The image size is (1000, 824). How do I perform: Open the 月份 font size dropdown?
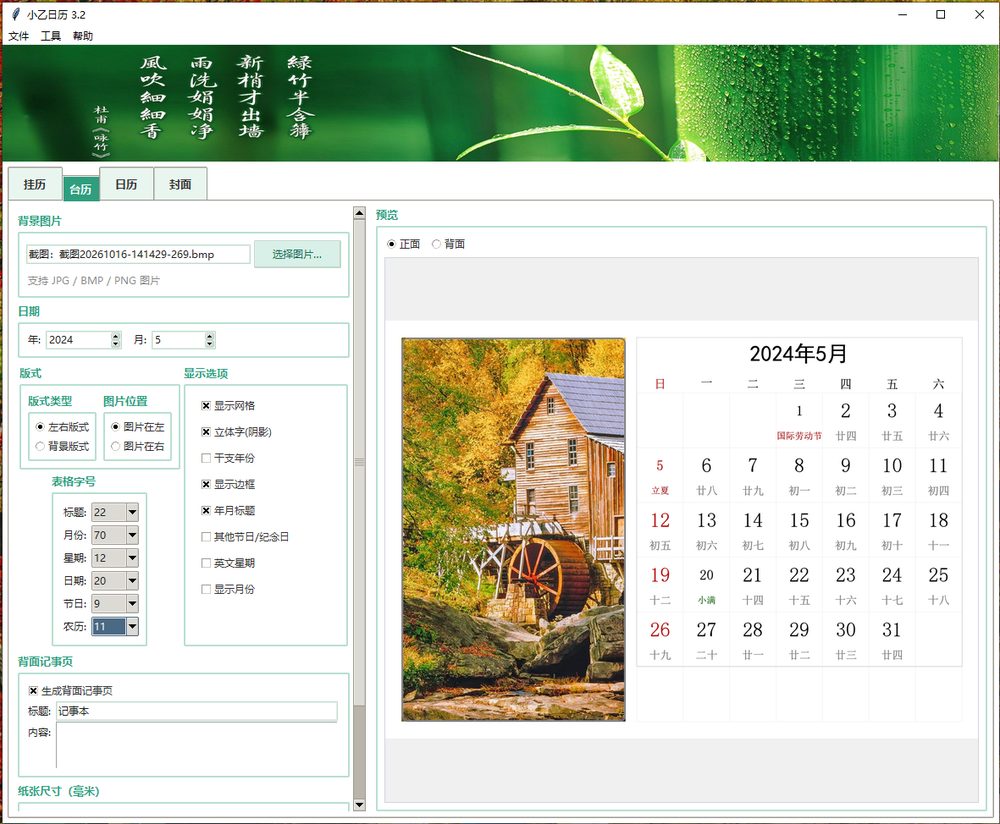(132, 535)
